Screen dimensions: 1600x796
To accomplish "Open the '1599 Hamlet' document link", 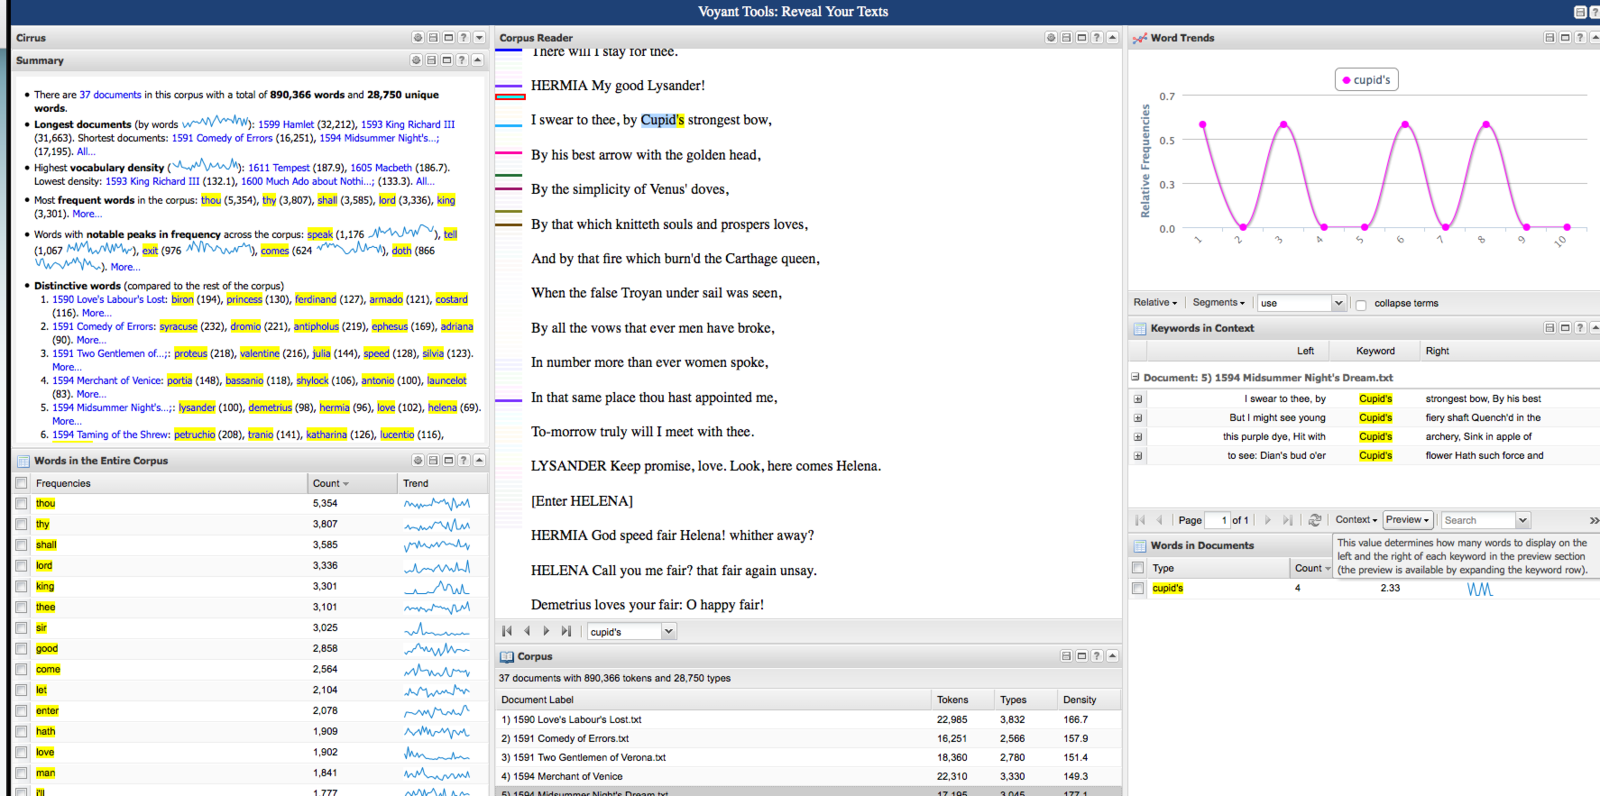I will tap(286, 125).
